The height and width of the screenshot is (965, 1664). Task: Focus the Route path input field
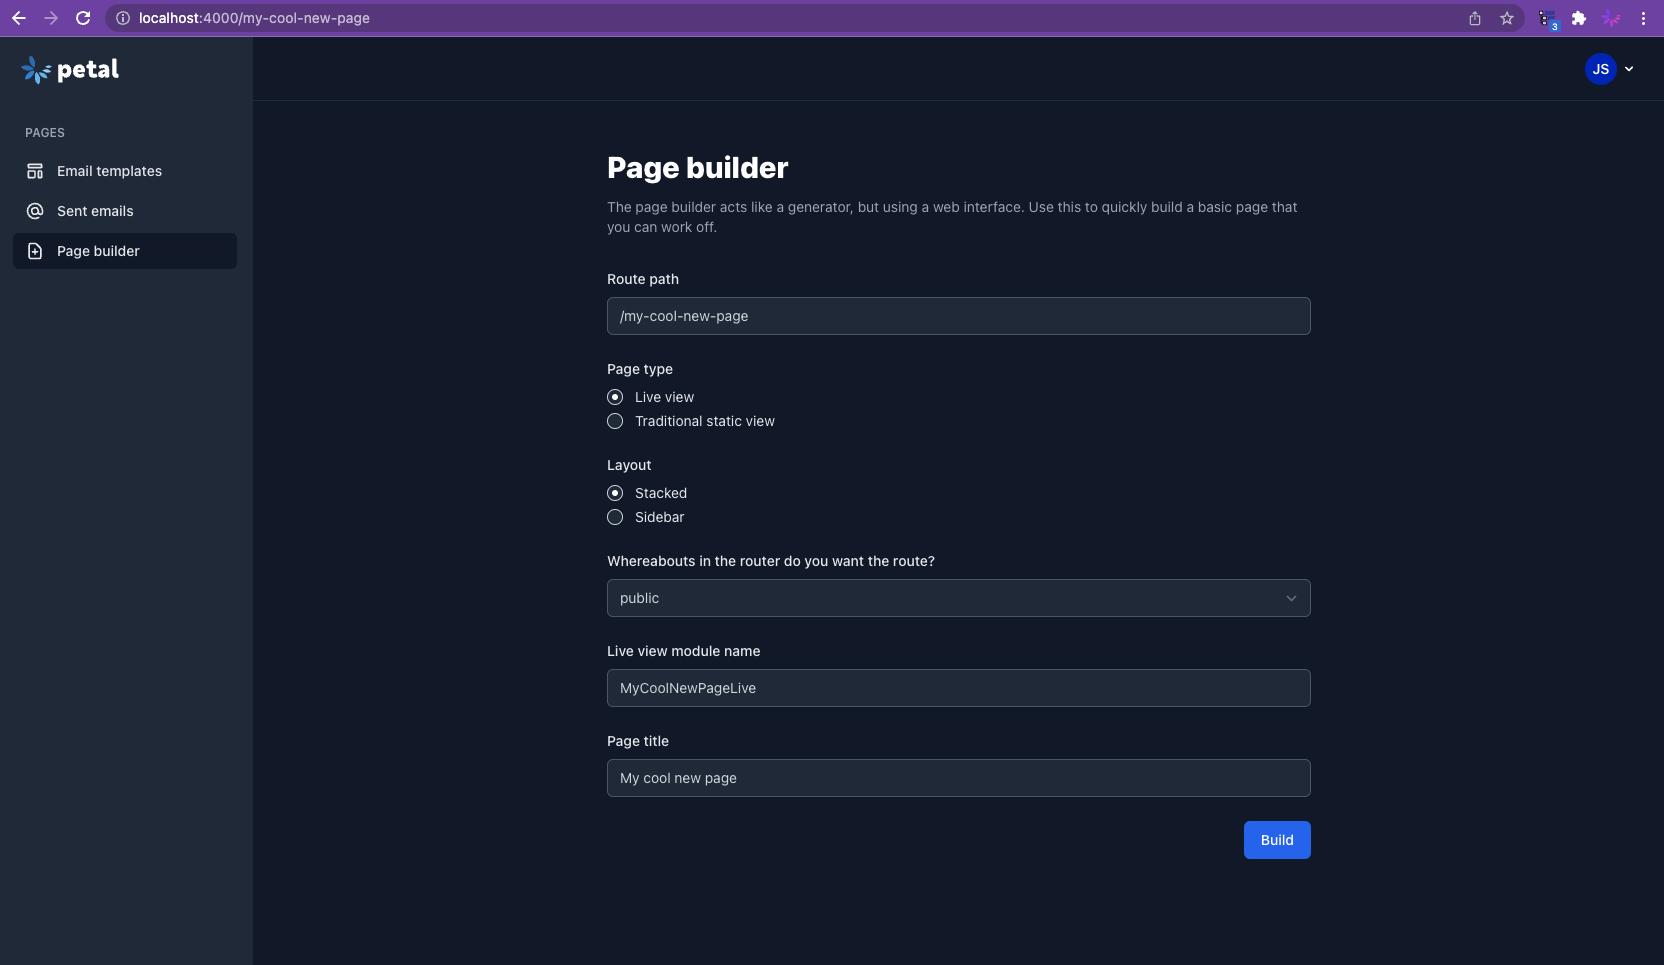[958, 316]
